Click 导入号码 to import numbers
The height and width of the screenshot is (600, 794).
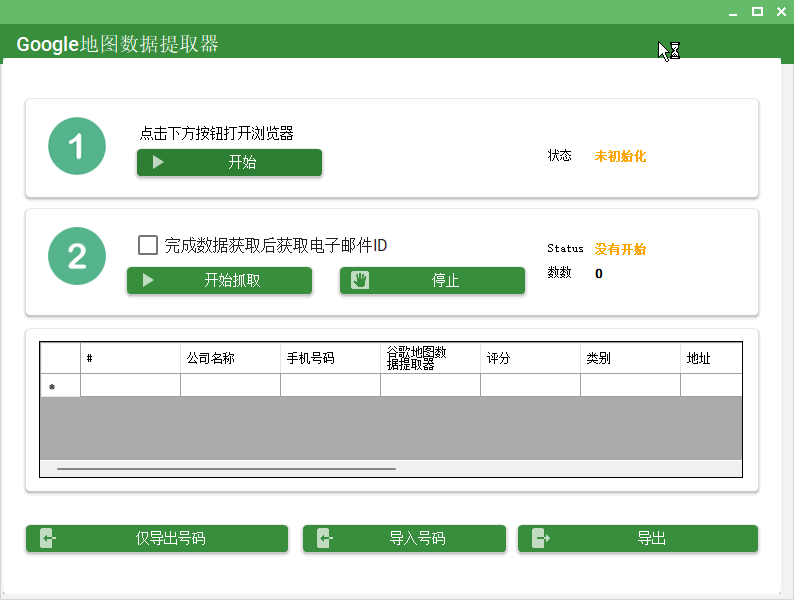(404, 538)
